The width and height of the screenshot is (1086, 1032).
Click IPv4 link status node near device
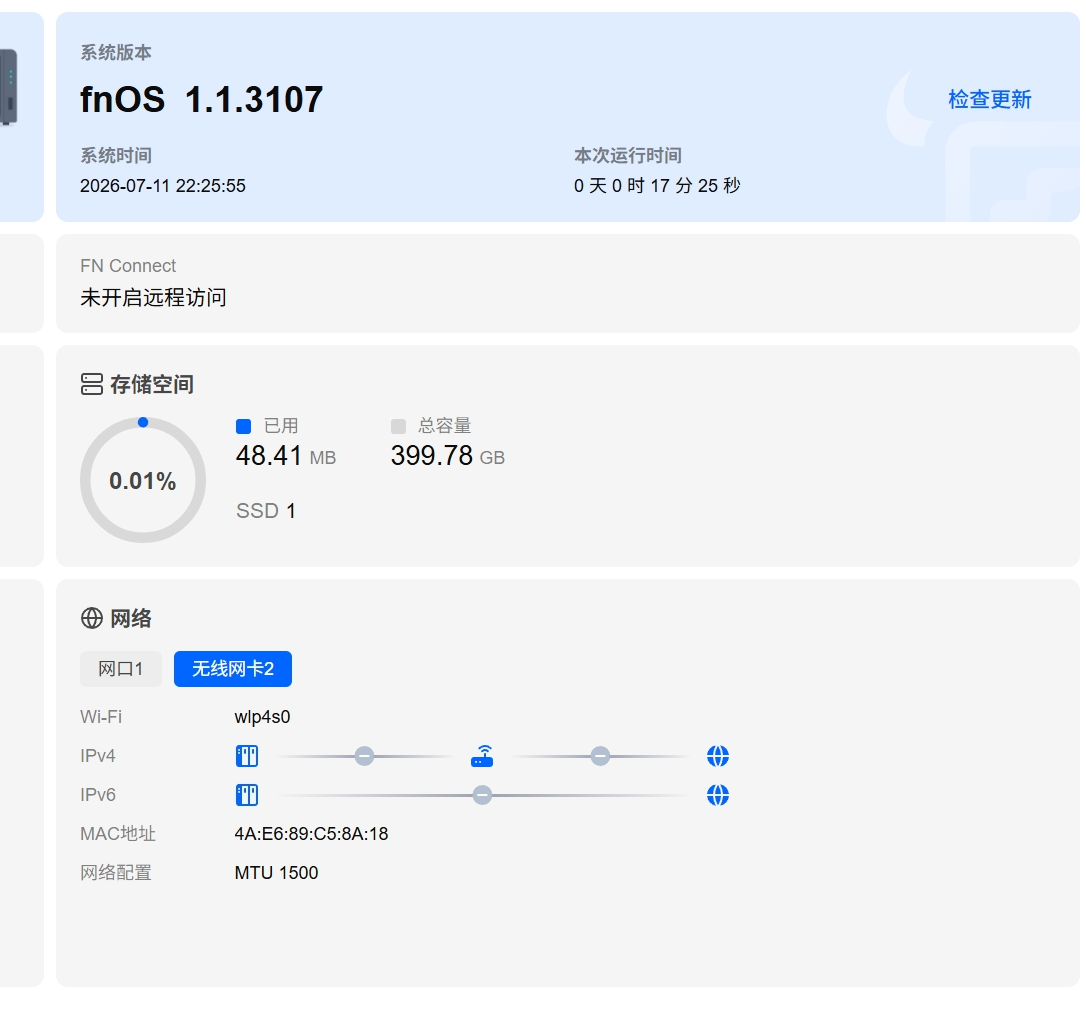coord(364,756)
